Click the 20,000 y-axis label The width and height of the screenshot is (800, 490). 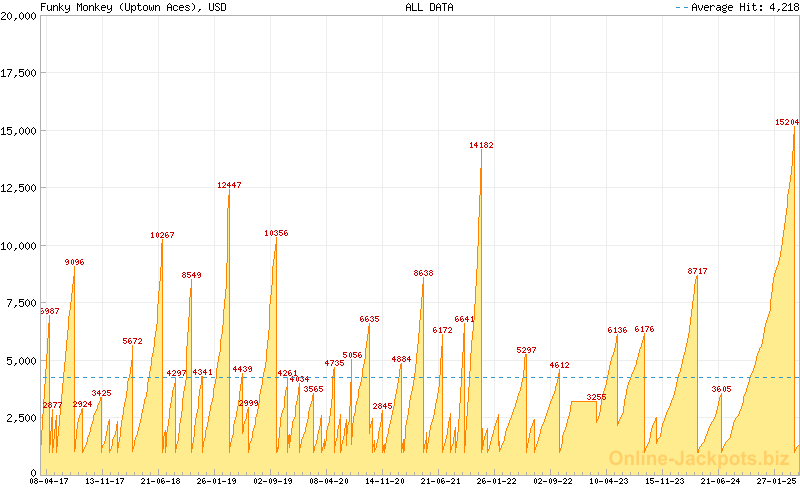pyautogui.click(x=18, y=16)
